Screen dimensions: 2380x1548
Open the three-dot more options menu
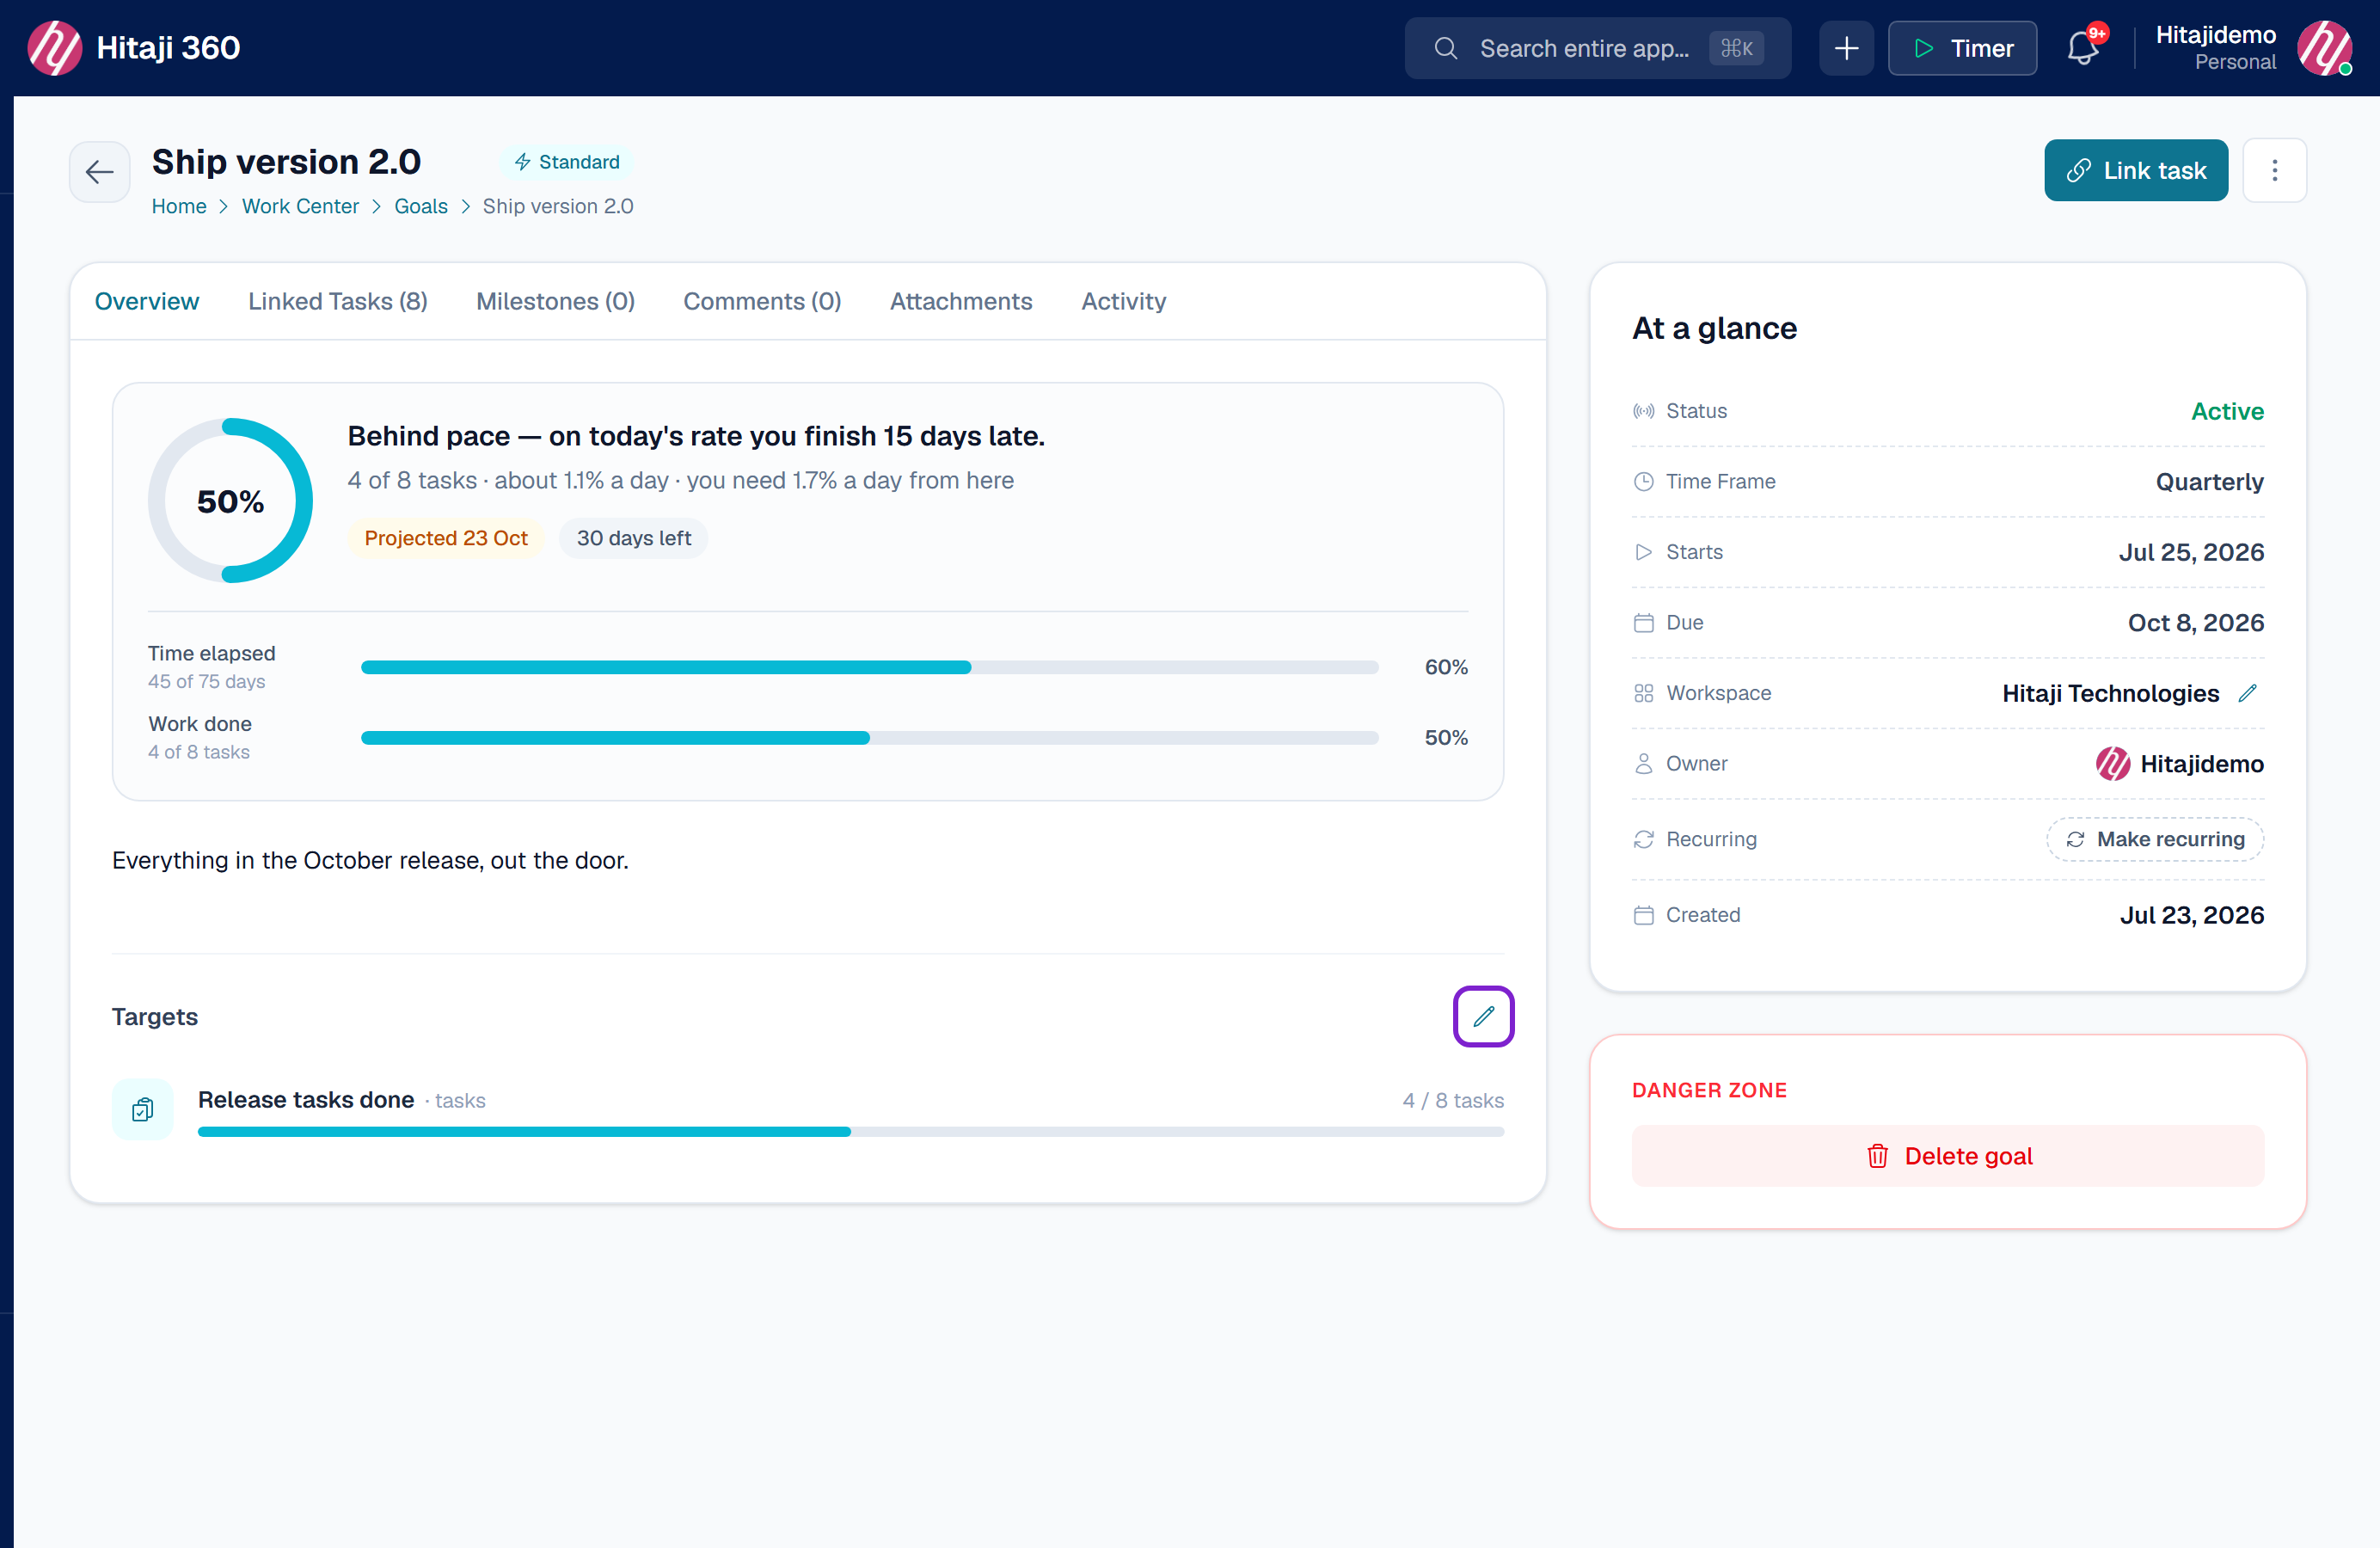tap(2274, 171)
